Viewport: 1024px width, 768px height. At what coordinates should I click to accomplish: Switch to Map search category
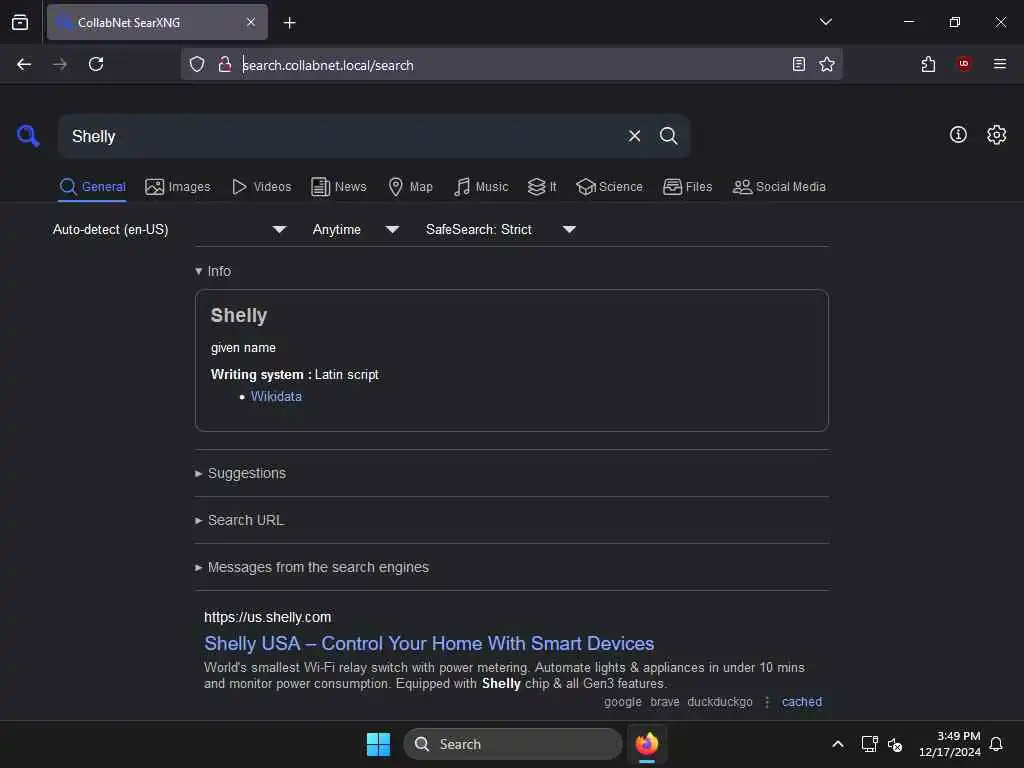[410, 187]
